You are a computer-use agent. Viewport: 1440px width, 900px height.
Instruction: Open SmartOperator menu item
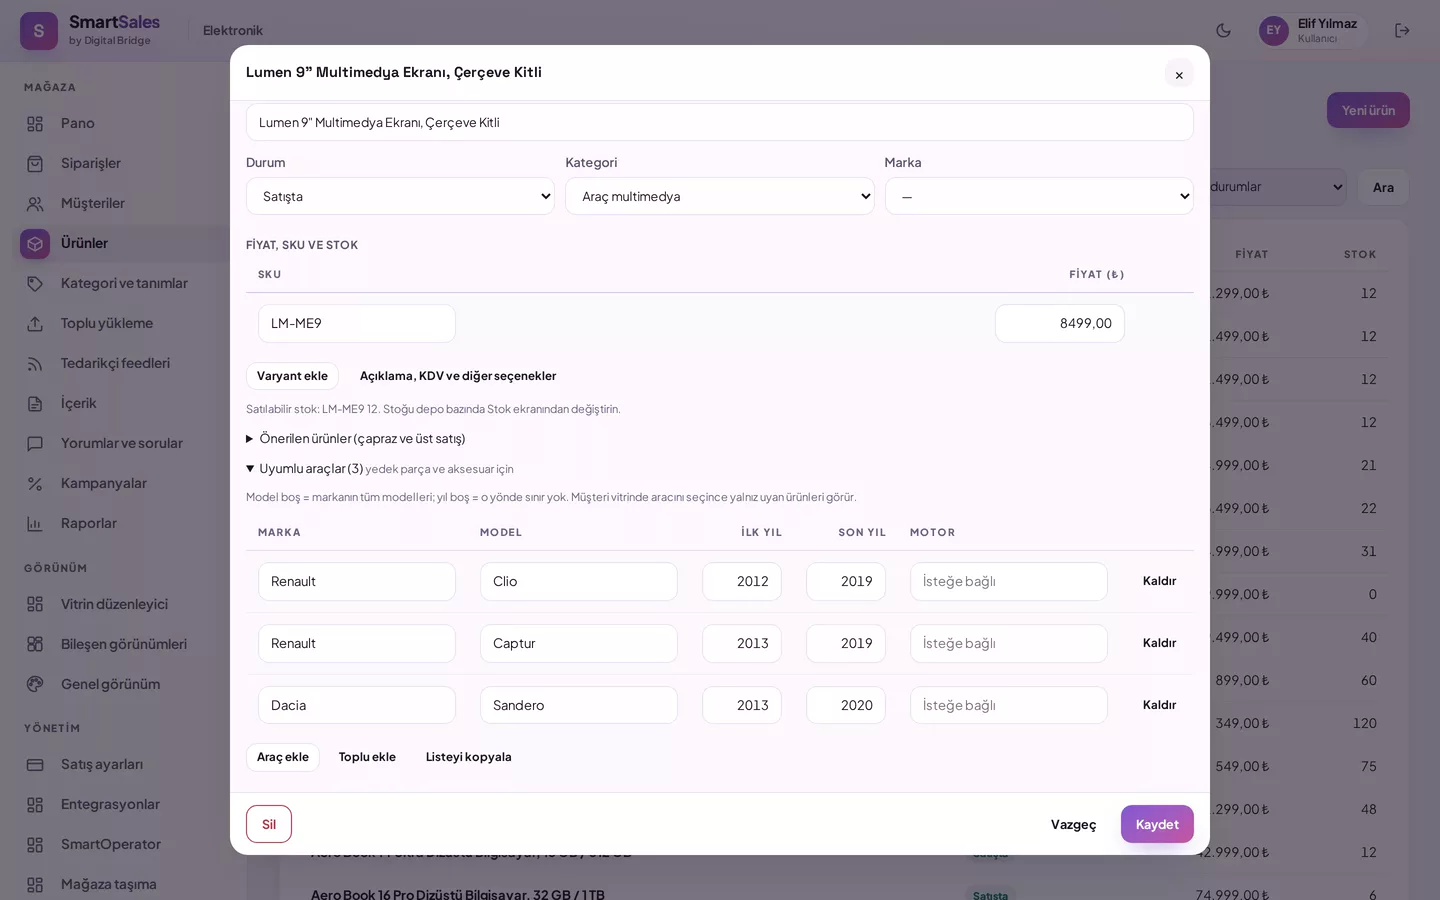[x=110, y=844]
